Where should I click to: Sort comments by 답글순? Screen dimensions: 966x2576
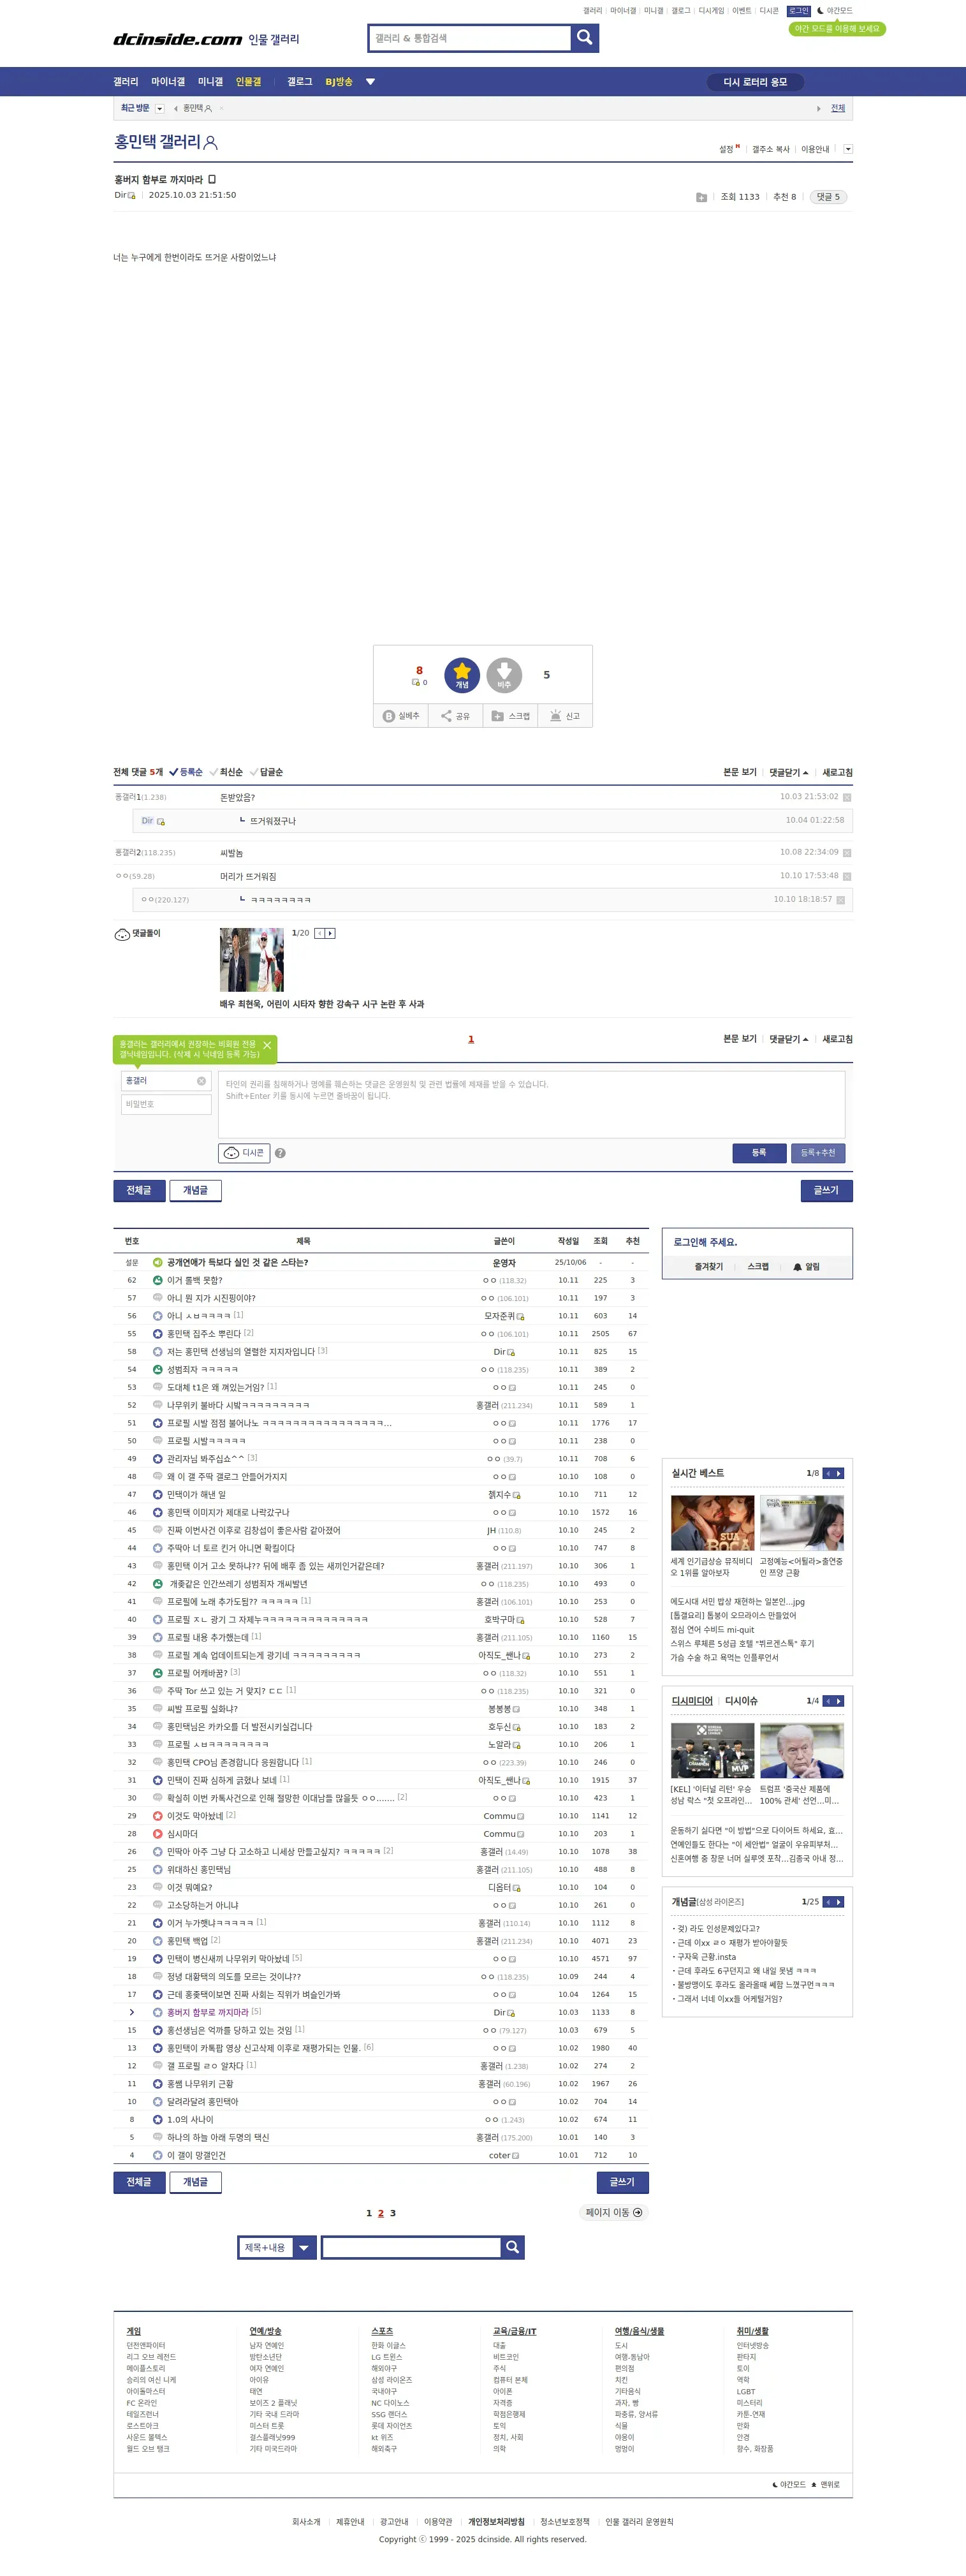tap(267, 772)
